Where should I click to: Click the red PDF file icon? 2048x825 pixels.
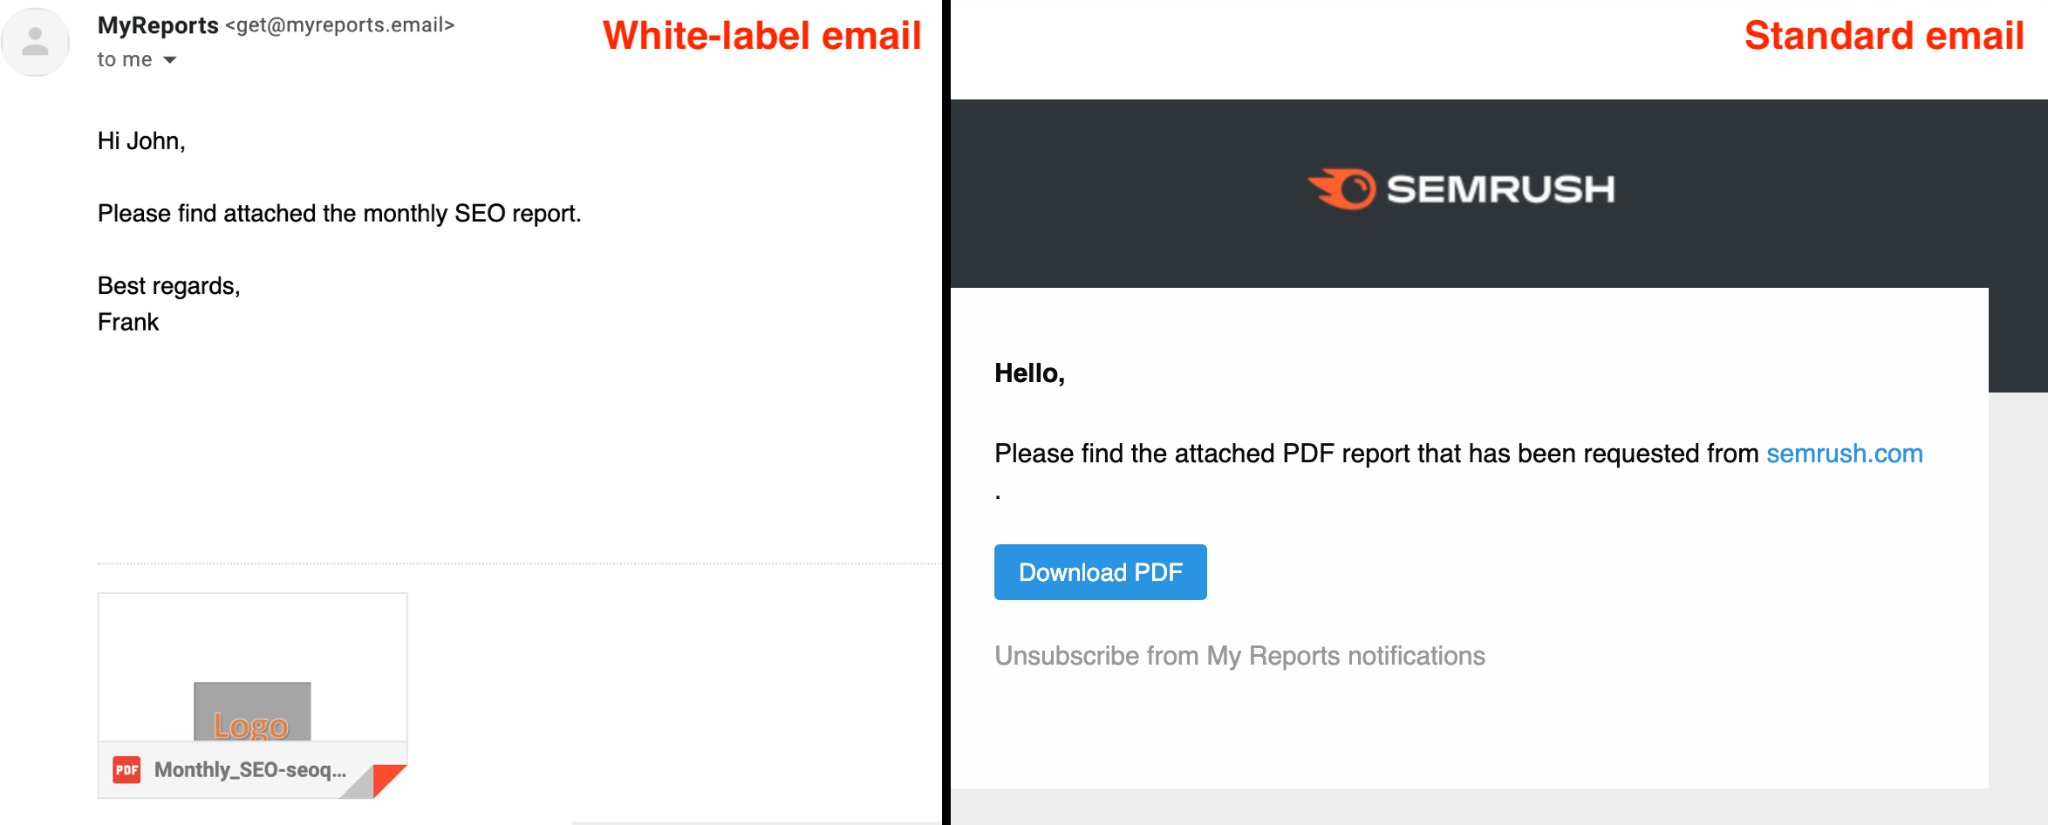(127, 769)
